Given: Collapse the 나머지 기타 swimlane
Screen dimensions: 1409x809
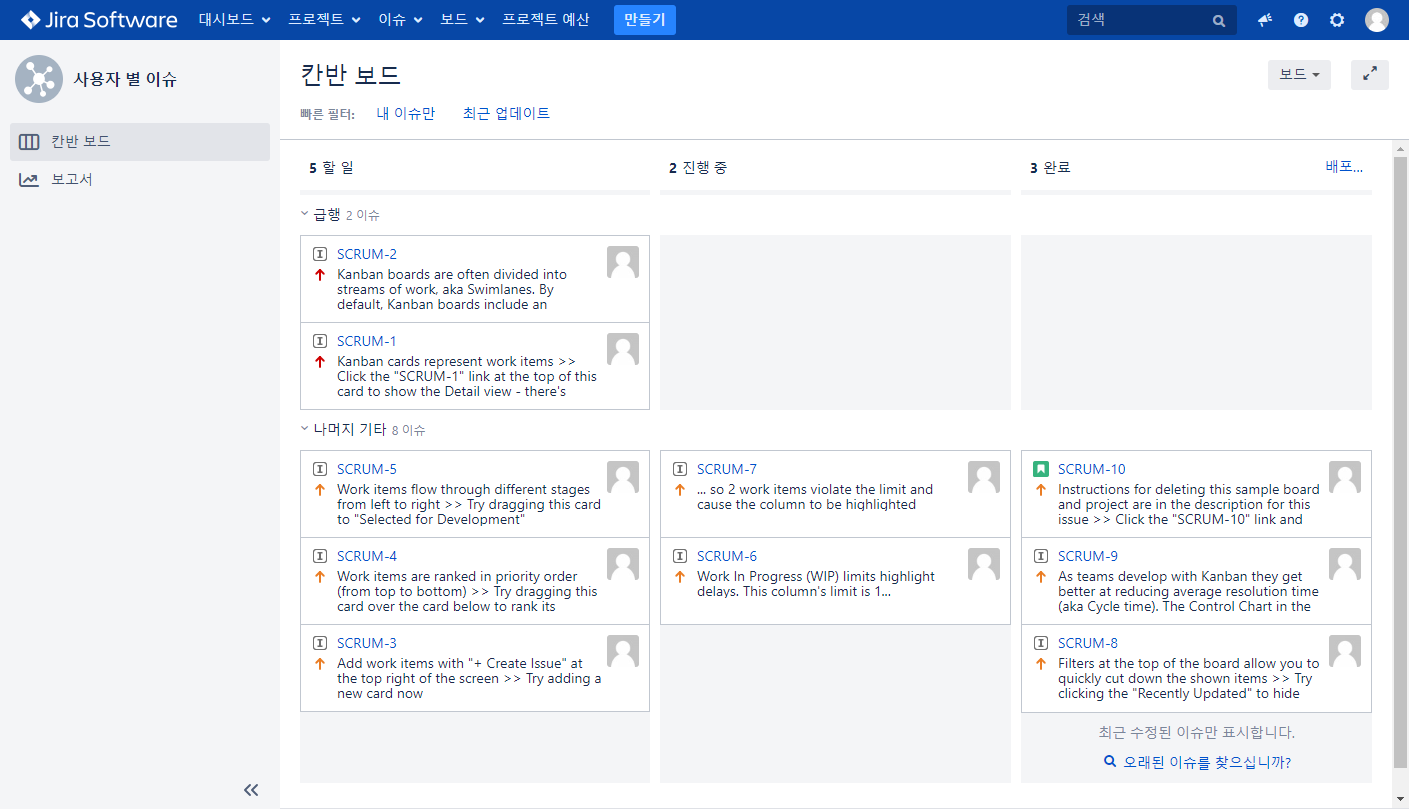Looking at the screenshot, I should (x=305, y=428).
